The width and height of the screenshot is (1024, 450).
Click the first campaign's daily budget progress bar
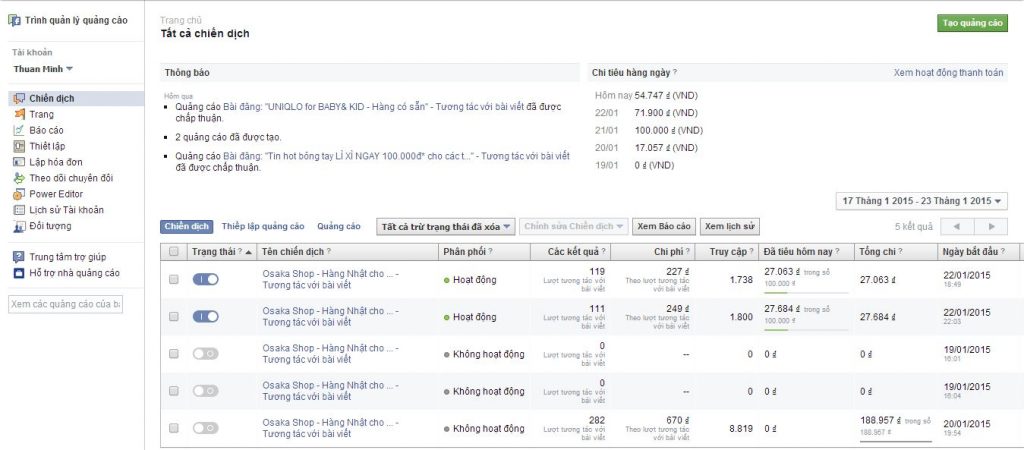coord(805,293)
